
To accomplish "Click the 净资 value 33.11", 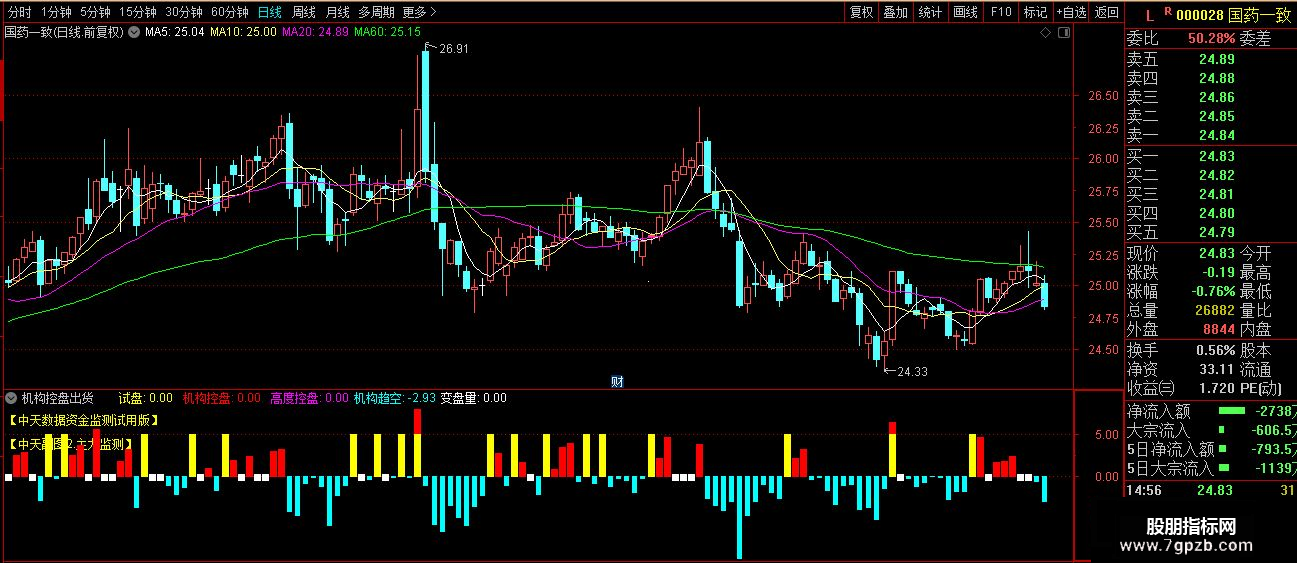I will pos(1217,370).
